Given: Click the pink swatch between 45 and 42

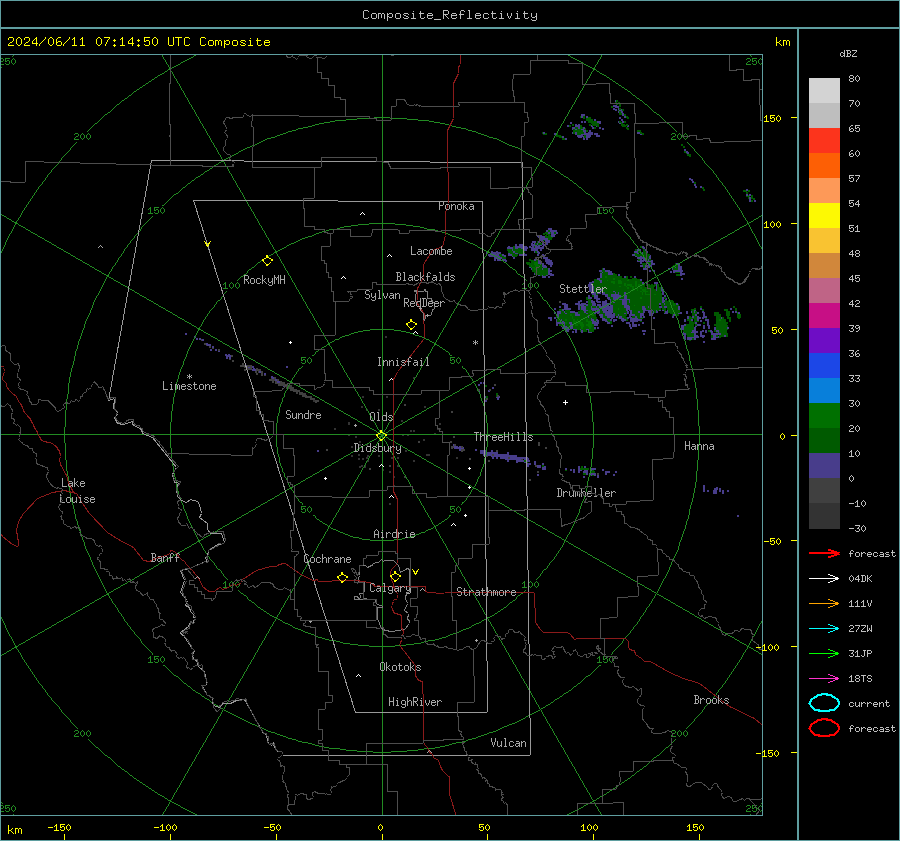Looking at the screenshot, I should click(824, 290).
